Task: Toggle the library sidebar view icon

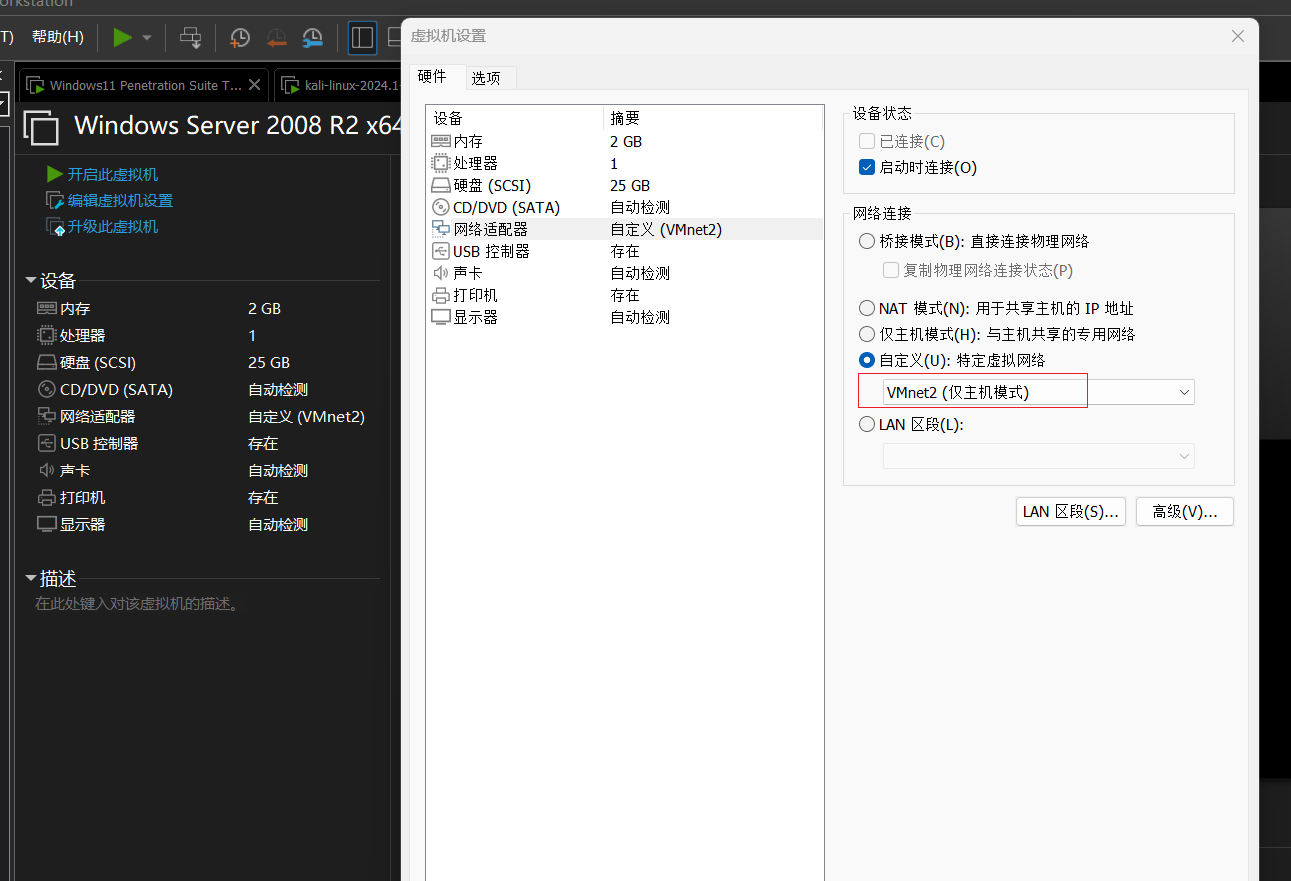Action: pos(362,38)
